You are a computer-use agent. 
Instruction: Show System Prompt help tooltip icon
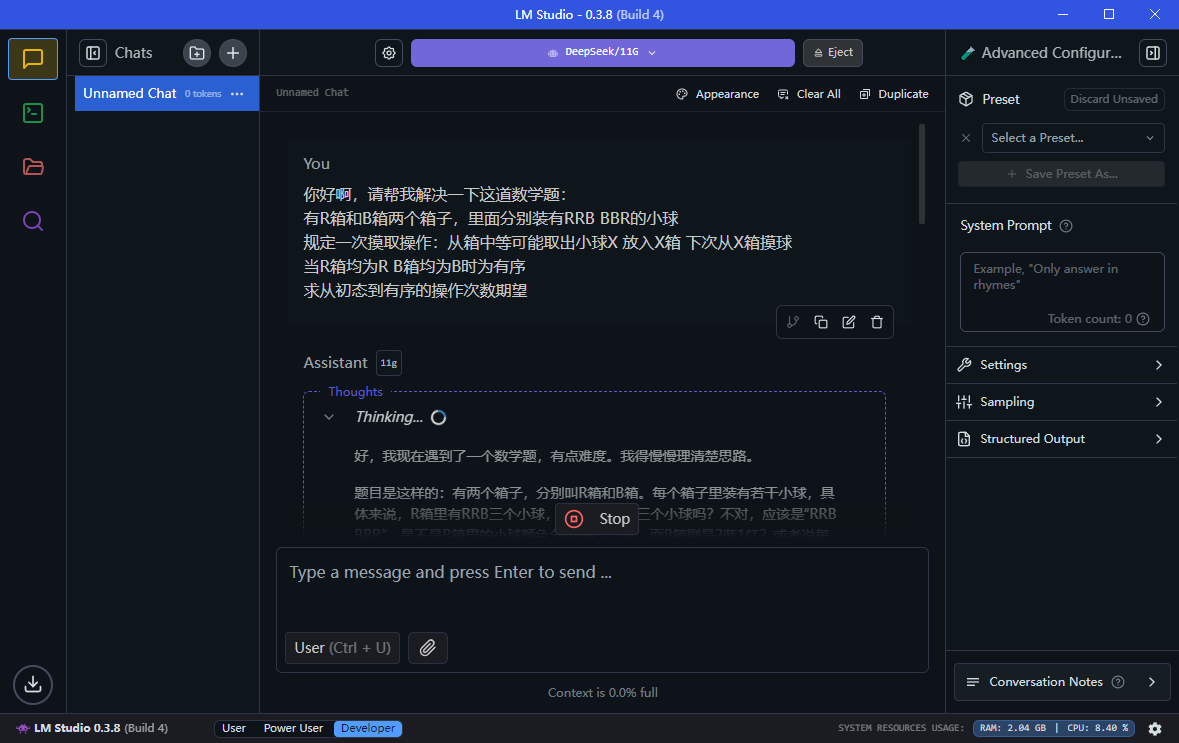[x=1065, y=226]
